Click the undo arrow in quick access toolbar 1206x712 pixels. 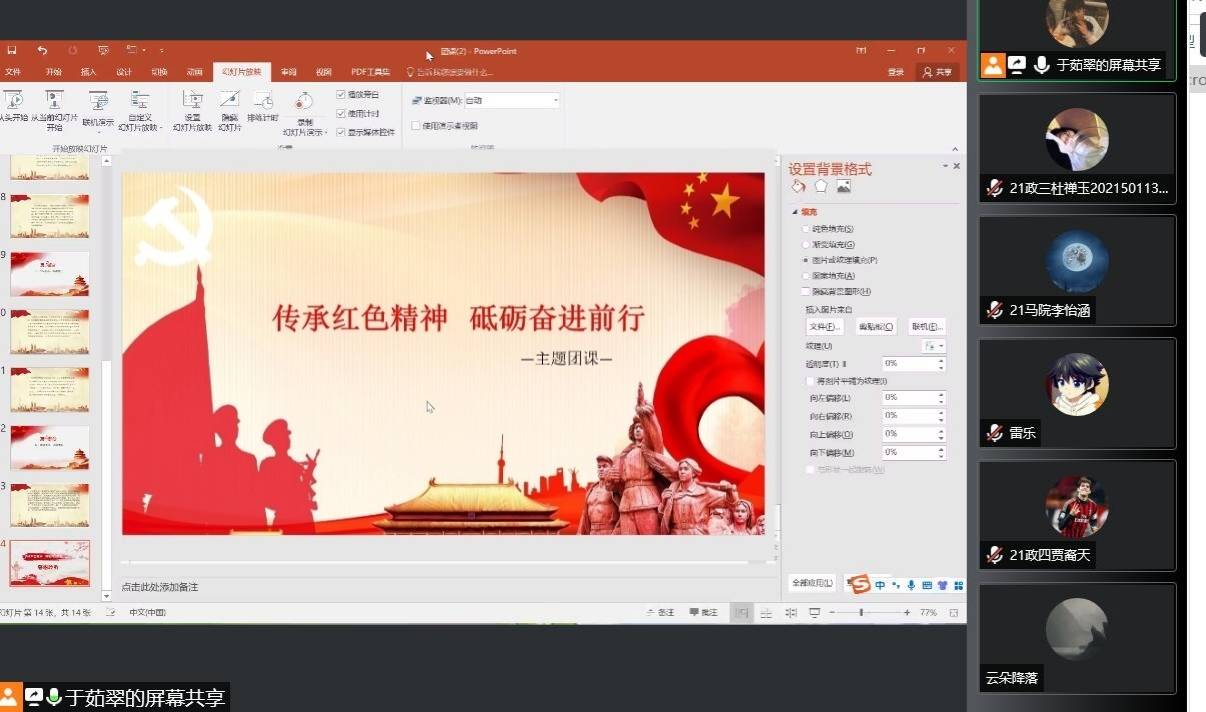42,50
